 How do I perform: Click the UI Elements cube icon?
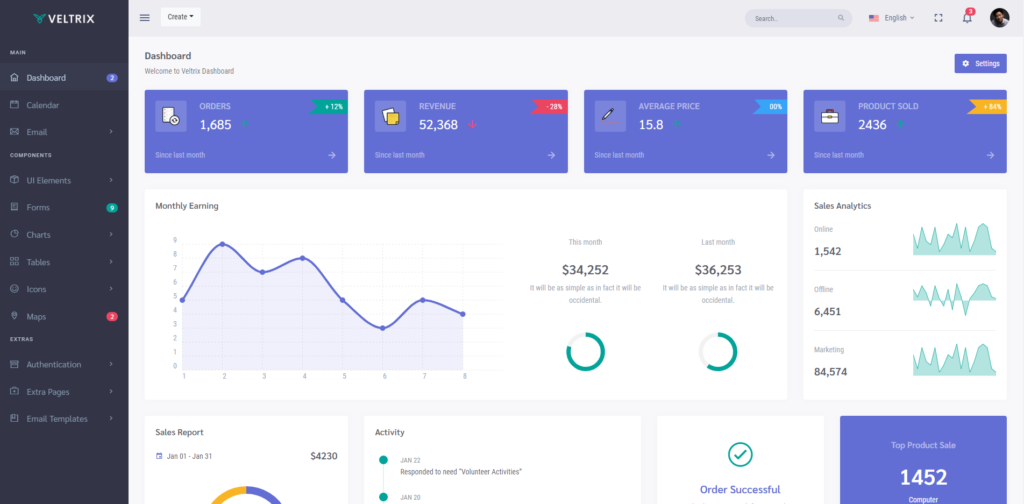(14, 180)
